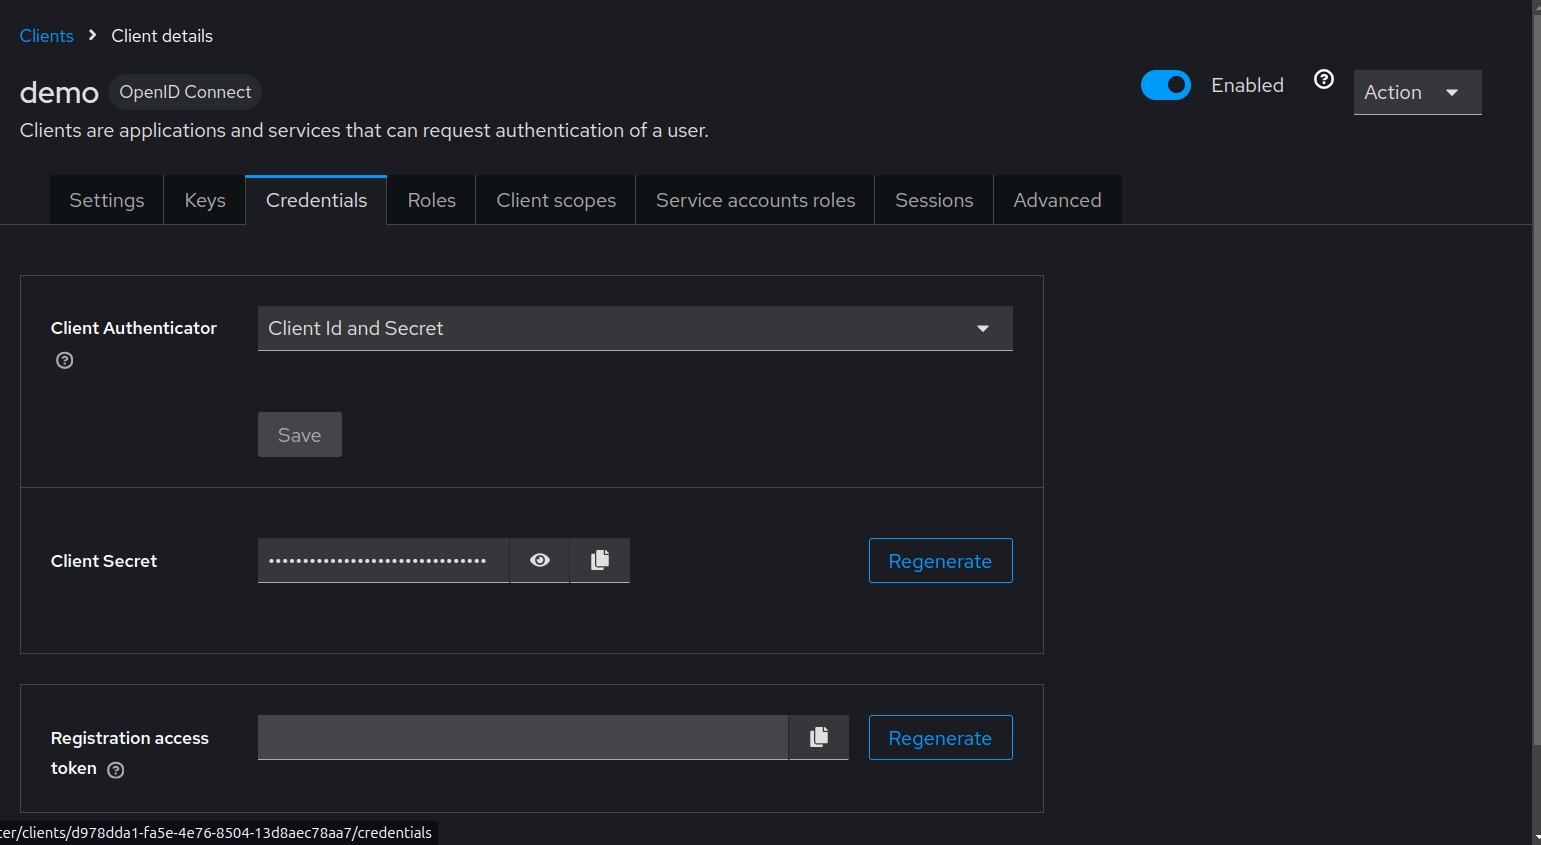1541x845 pixels.
Task: Click the Client Secret masked field
Action: [x=384, y=560]
